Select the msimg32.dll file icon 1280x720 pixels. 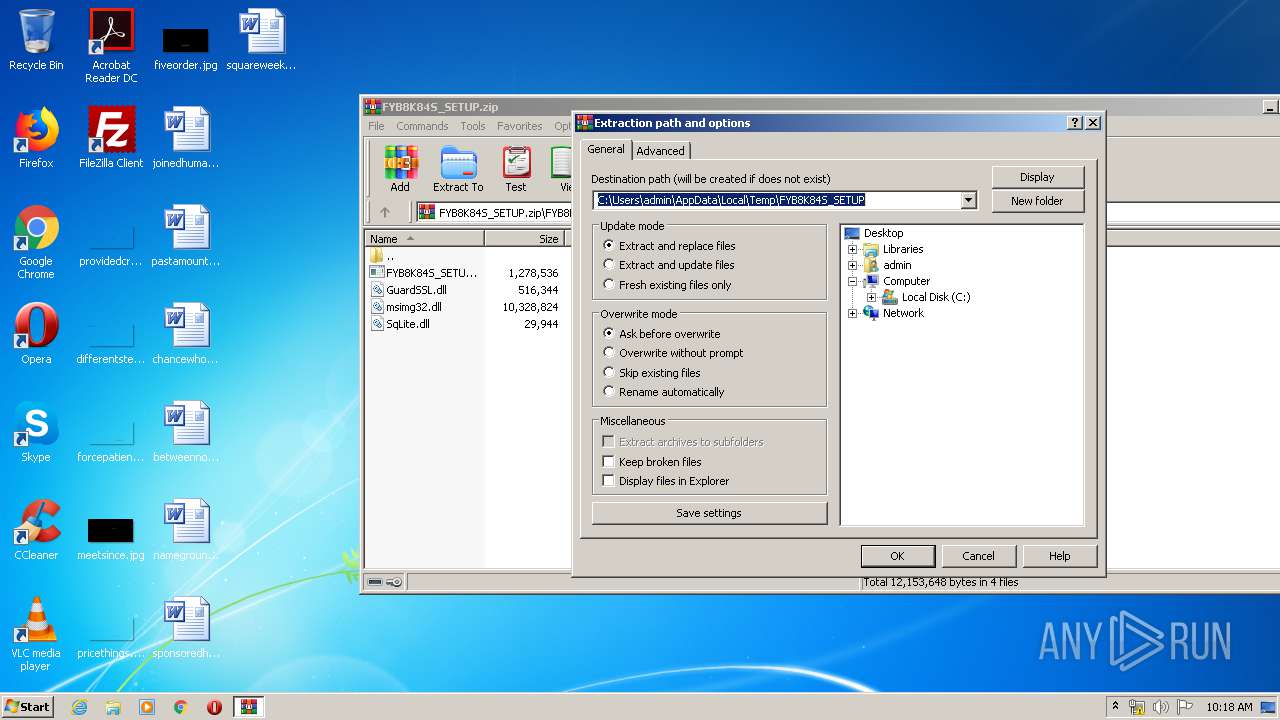click(x=377, y=307)
